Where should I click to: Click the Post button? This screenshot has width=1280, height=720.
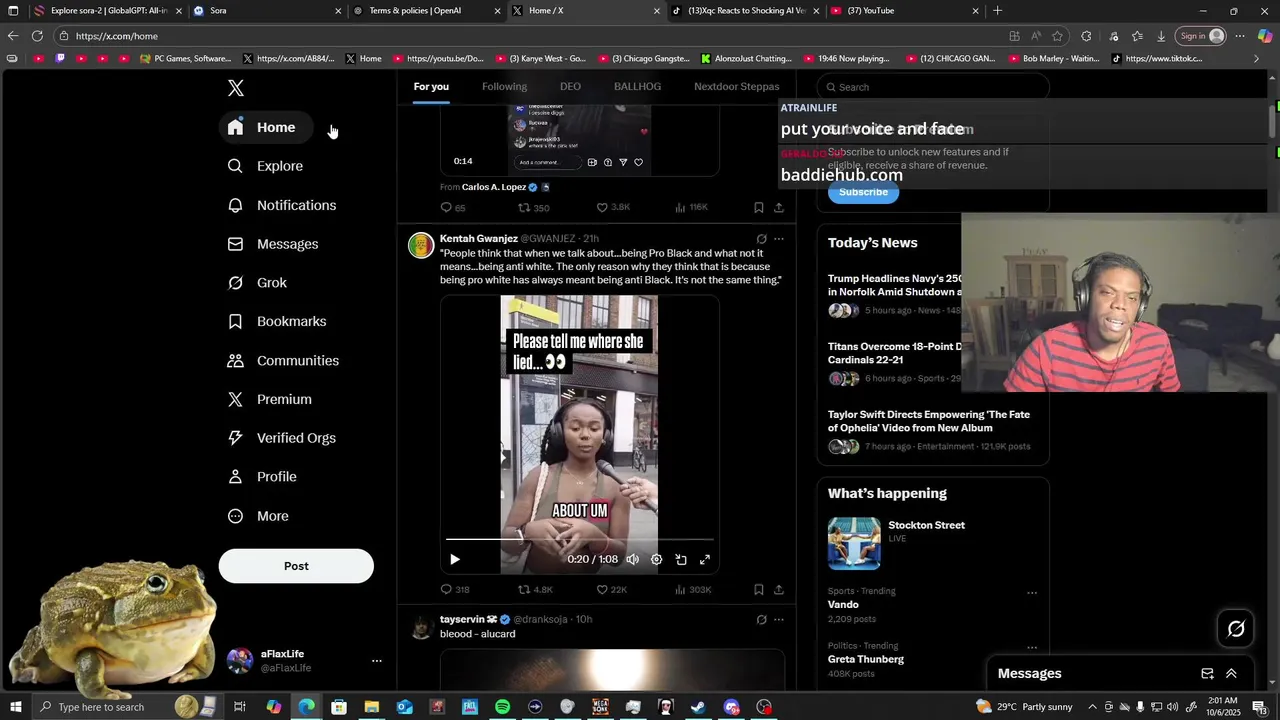click(x=296, y=566)
